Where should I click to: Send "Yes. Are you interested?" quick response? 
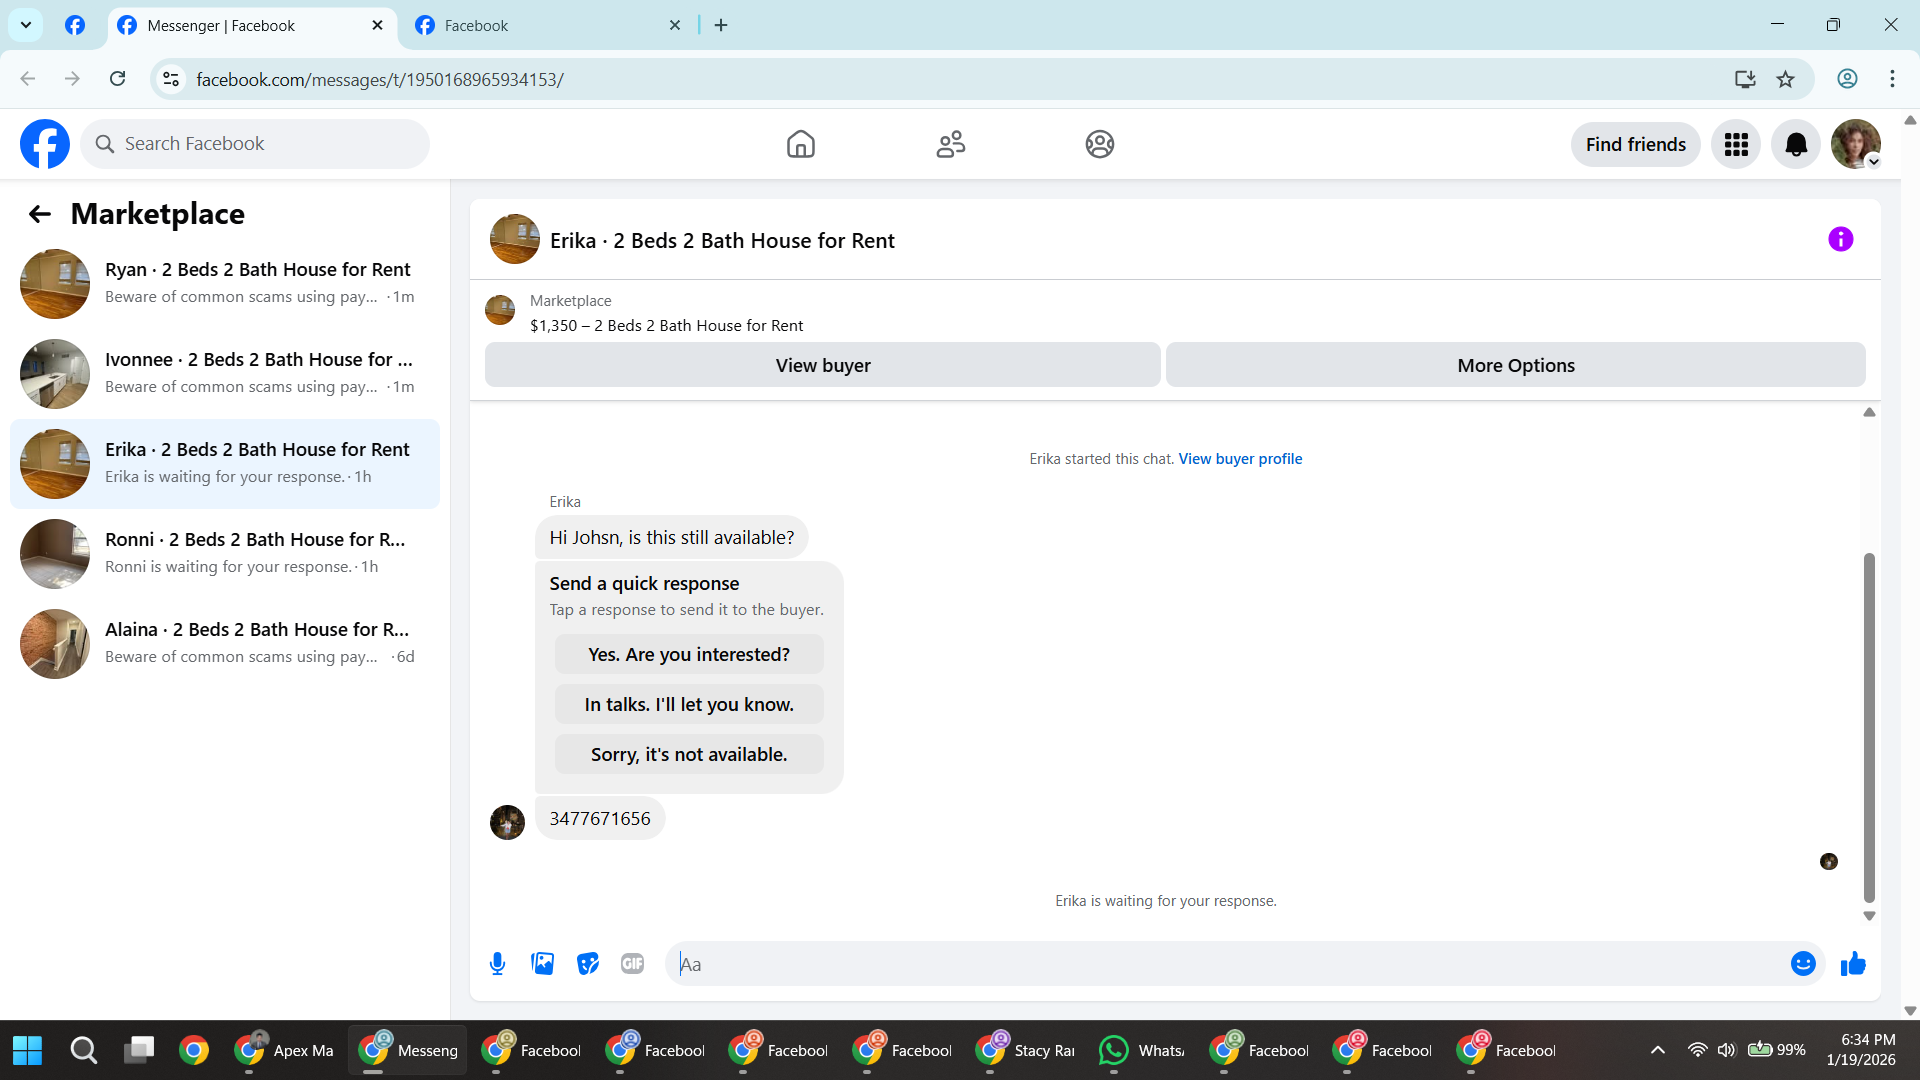click(x=689, y=655)
